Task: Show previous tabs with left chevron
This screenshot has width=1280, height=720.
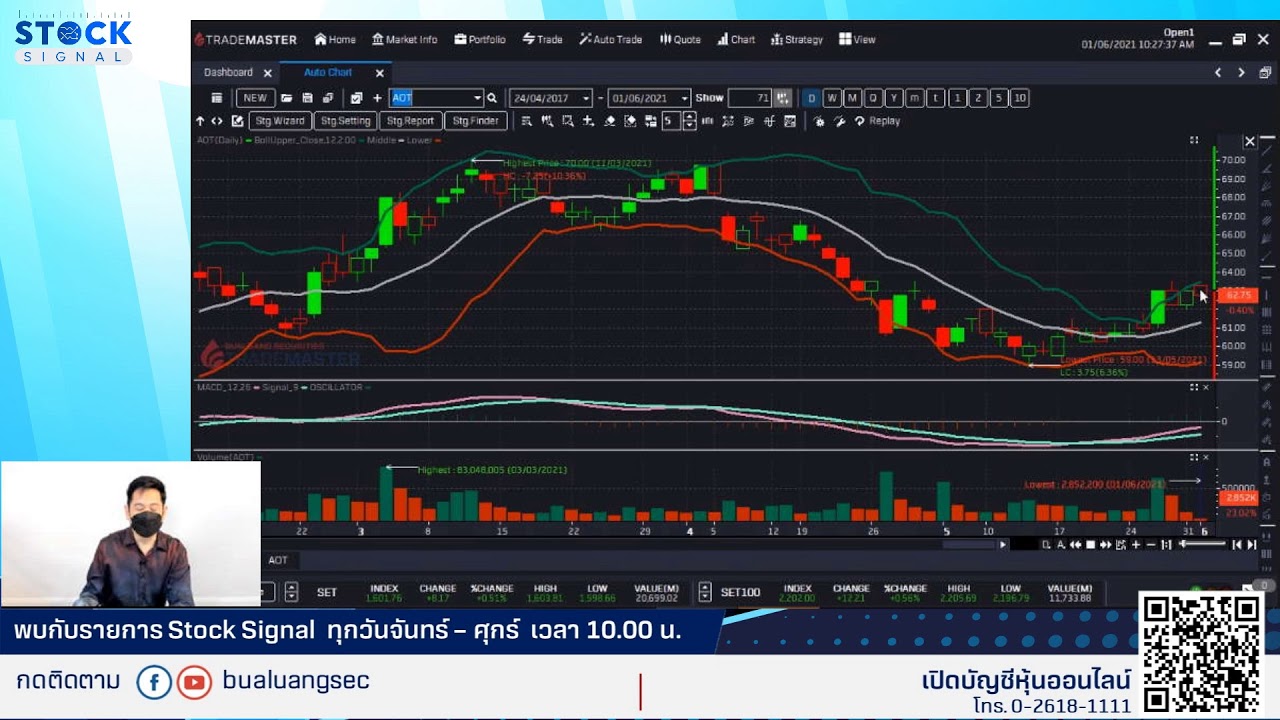Action: [1218, 73]
